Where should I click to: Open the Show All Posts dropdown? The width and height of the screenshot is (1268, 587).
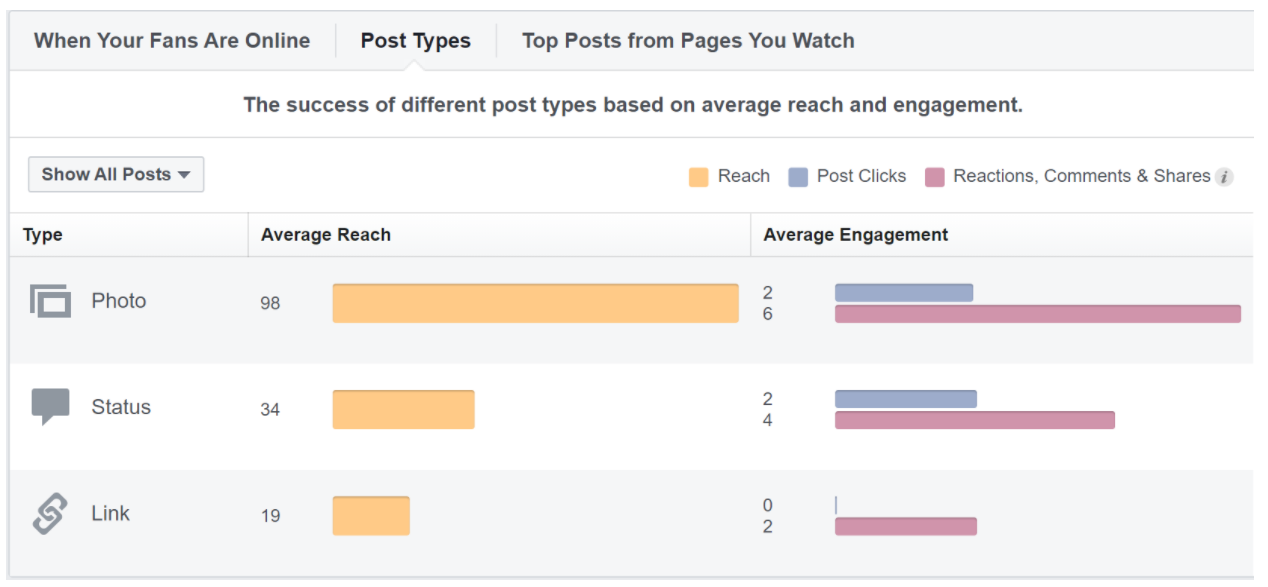(116, 174)
